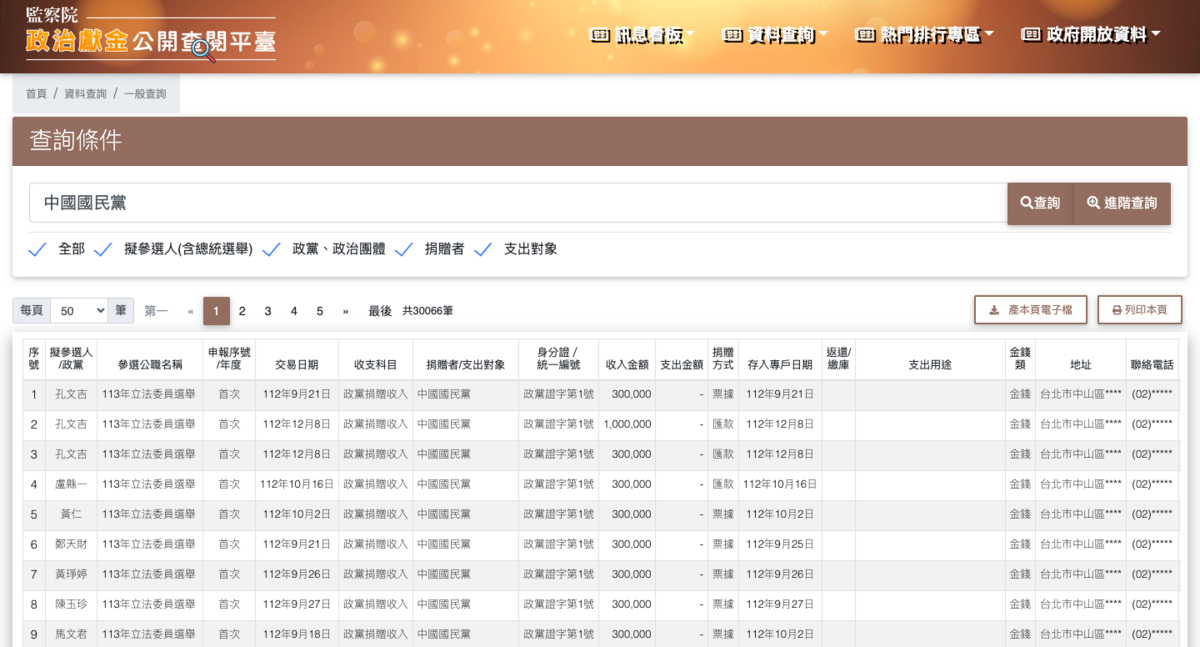The height and width of the screenshot is (647, 1200).
Task: Click the book icon beside 訊息看板
Action: 600,35
